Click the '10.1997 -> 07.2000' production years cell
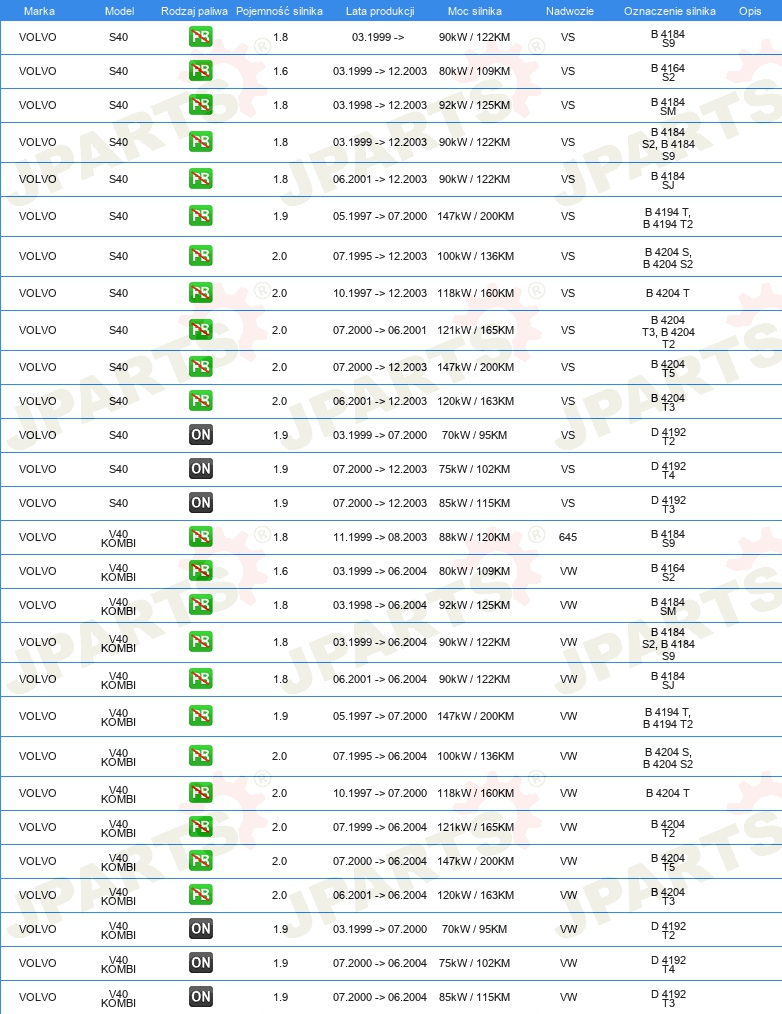The width and height of the screenshot is (782, 1014). point(380,793)
